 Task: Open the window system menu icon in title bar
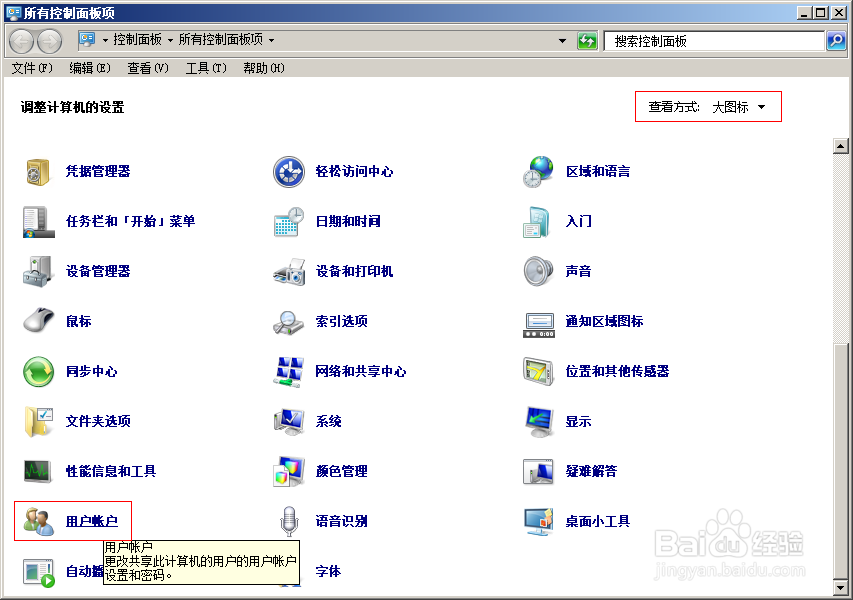pyautogui.click(x=13, y=13)
